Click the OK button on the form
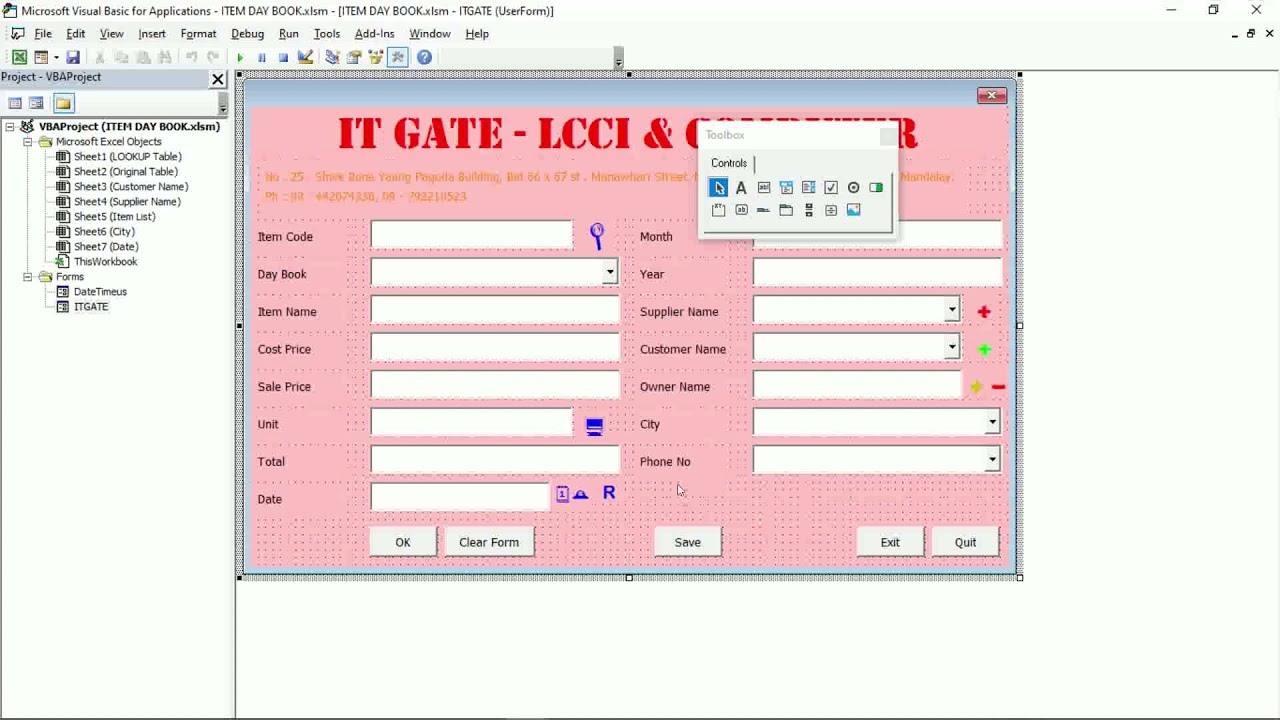 coord(403,542)
